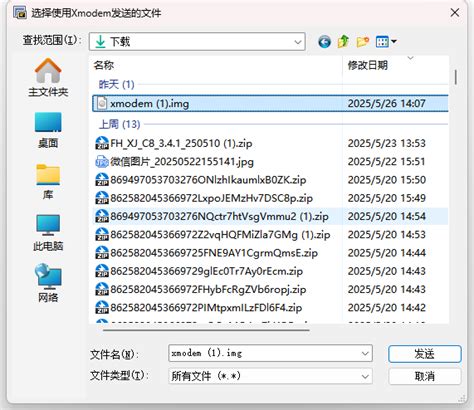Screen dimensions: 474x410
Task: Select FH_XJ_C8_3.4.1_250510 (1).zip file
Action: click(x=270, y=143)
